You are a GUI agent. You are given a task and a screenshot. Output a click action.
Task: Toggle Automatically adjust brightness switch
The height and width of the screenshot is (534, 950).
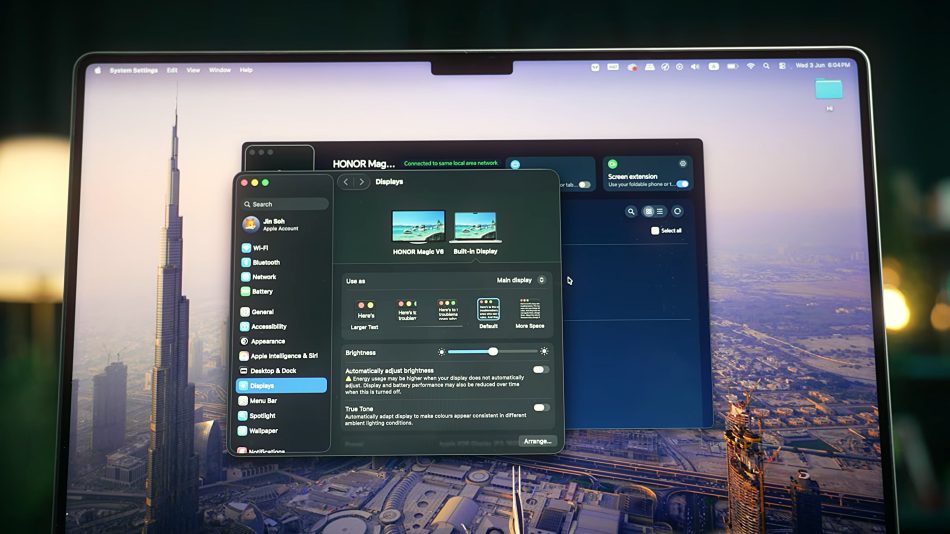[541, 369]
